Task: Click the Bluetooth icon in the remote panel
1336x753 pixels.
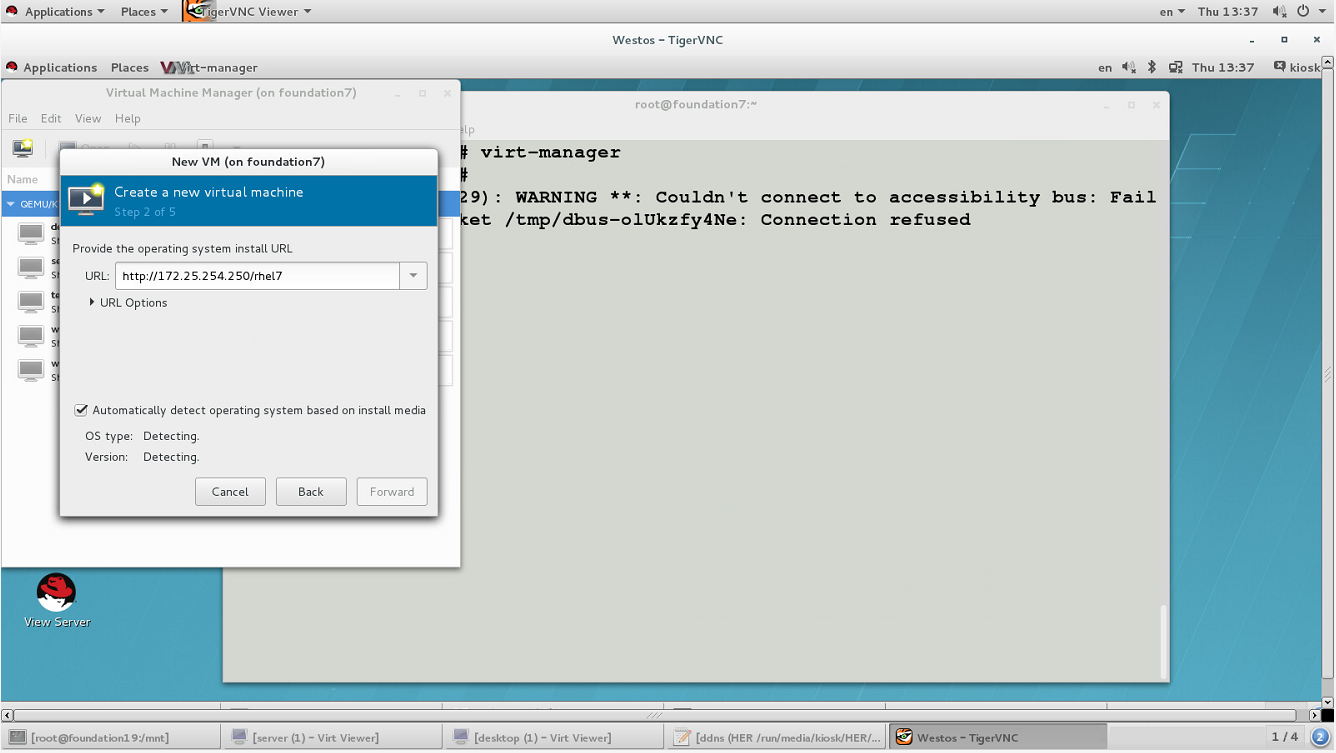Action: (x=1151, y=67)
